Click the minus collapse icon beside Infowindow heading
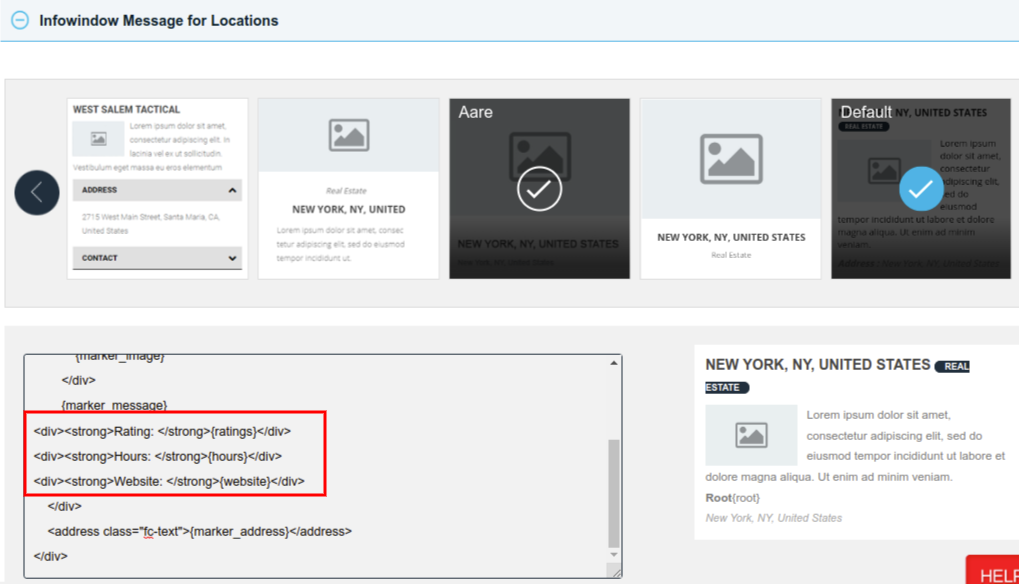Viewport: 1019px width, 584px height. (18, 20)
